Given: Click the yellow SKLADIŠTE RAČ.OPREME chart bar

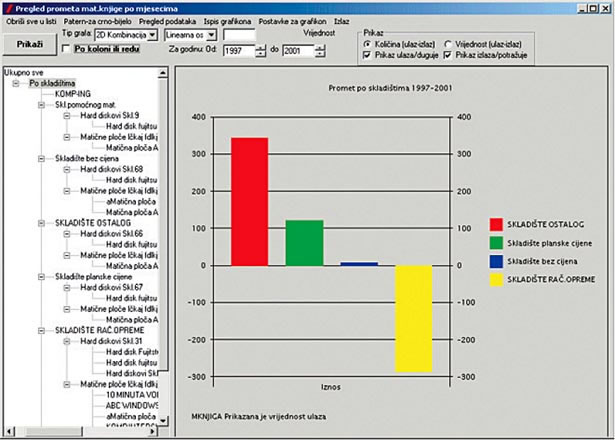Looking at the screenshot, I should coord(413,318).
